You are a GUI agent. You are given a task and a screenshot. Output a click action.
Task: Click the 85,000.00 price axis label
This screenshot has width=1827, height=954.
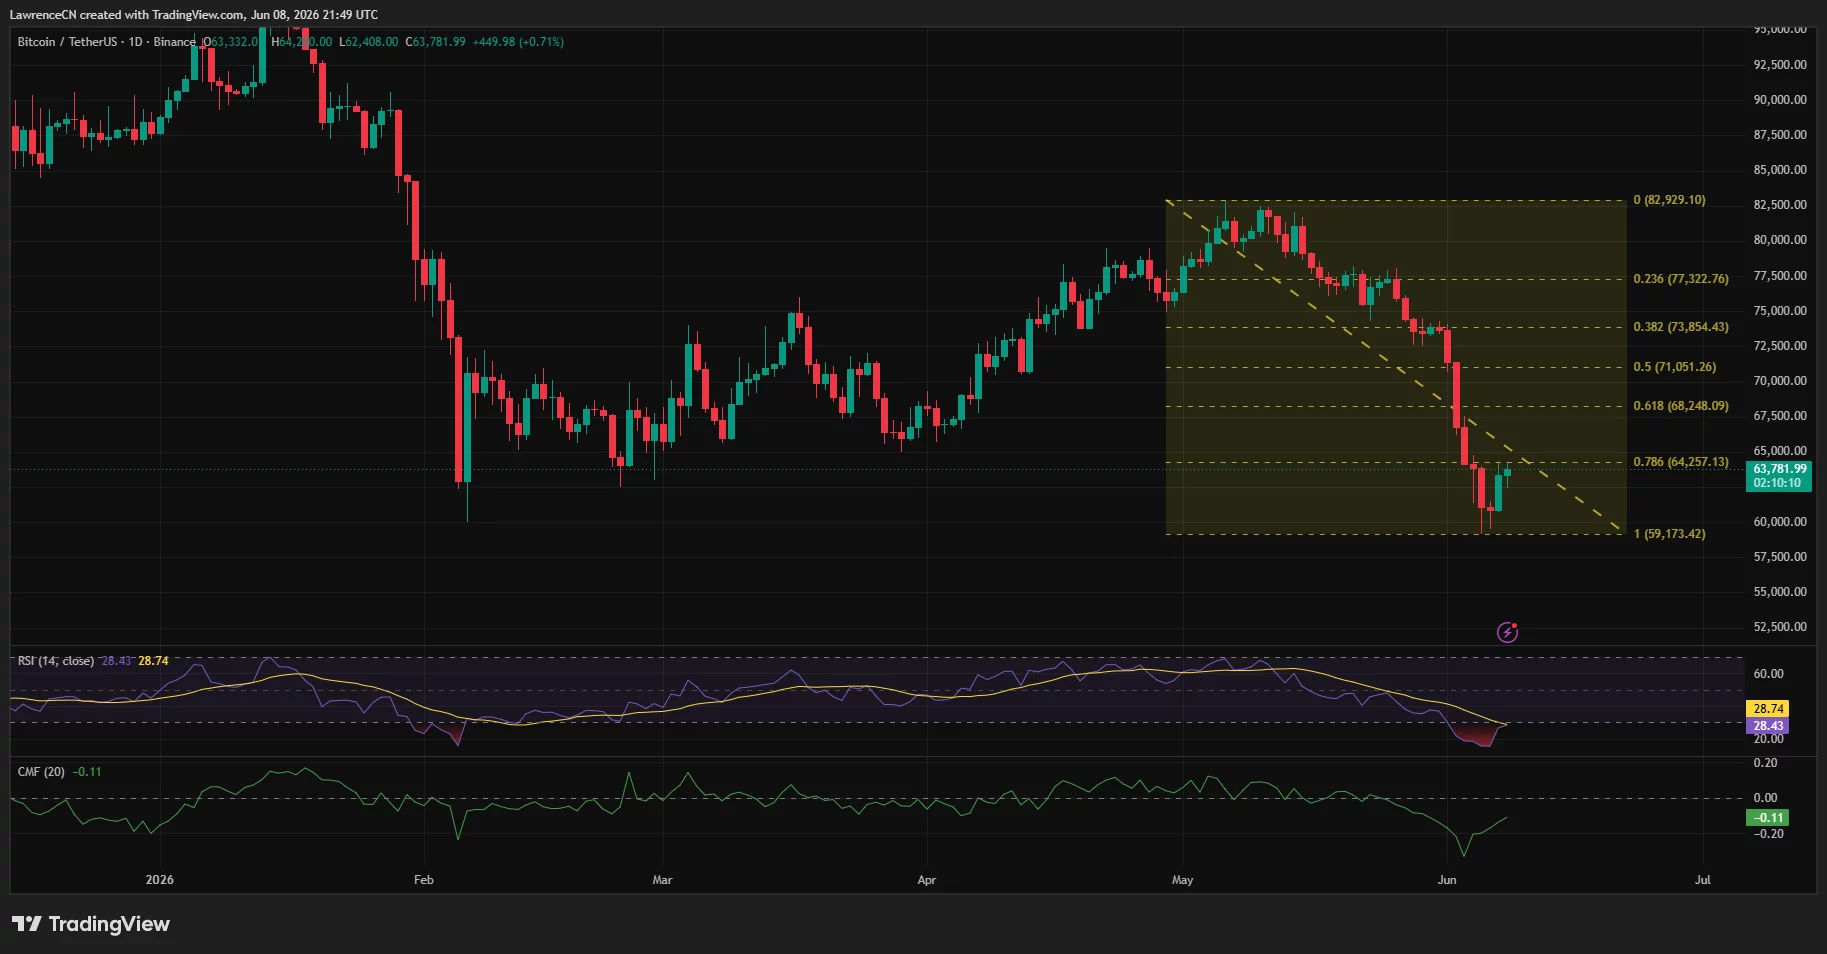1780,170
